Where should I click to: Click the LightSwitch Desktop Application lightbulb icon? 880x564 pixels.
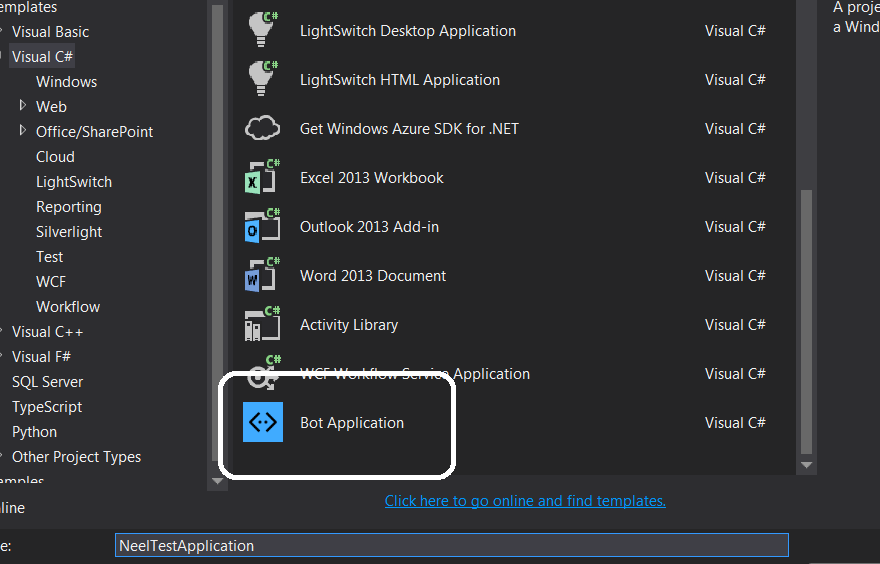(263, 30)
